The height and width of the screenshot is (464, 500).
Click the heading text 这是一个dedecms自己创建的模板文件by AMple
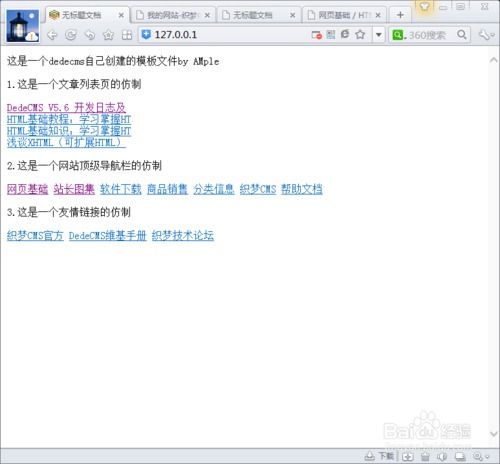pyautogui.click(x=113, y=61)
